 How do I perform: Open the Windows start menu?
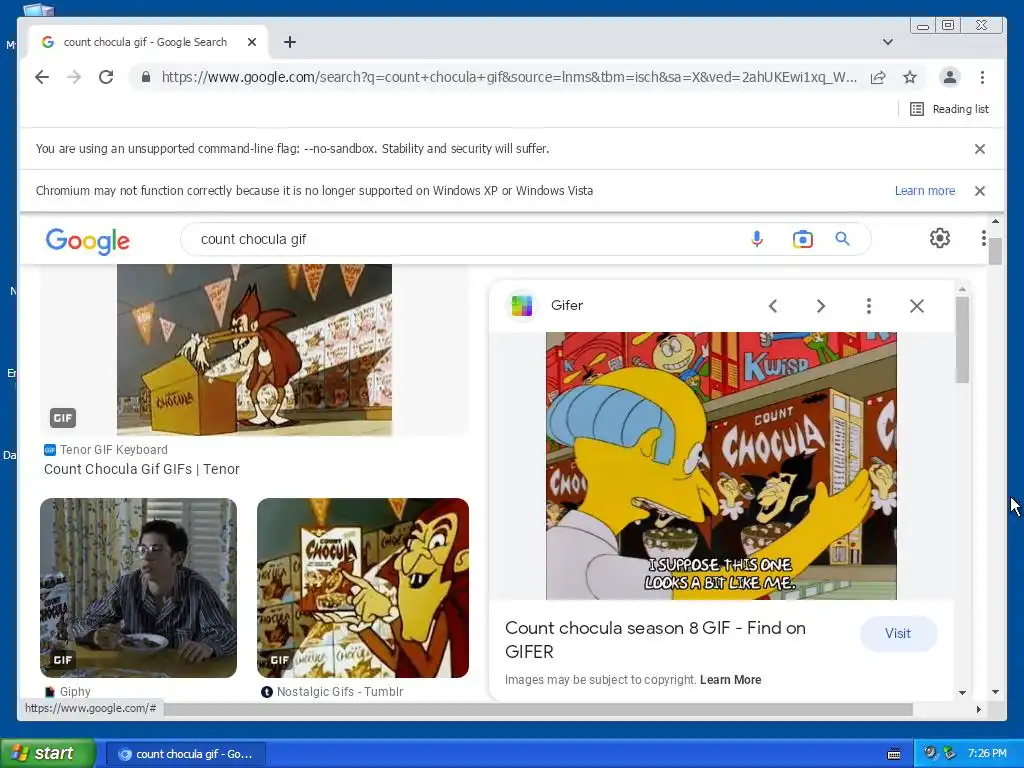coord(48,754)
